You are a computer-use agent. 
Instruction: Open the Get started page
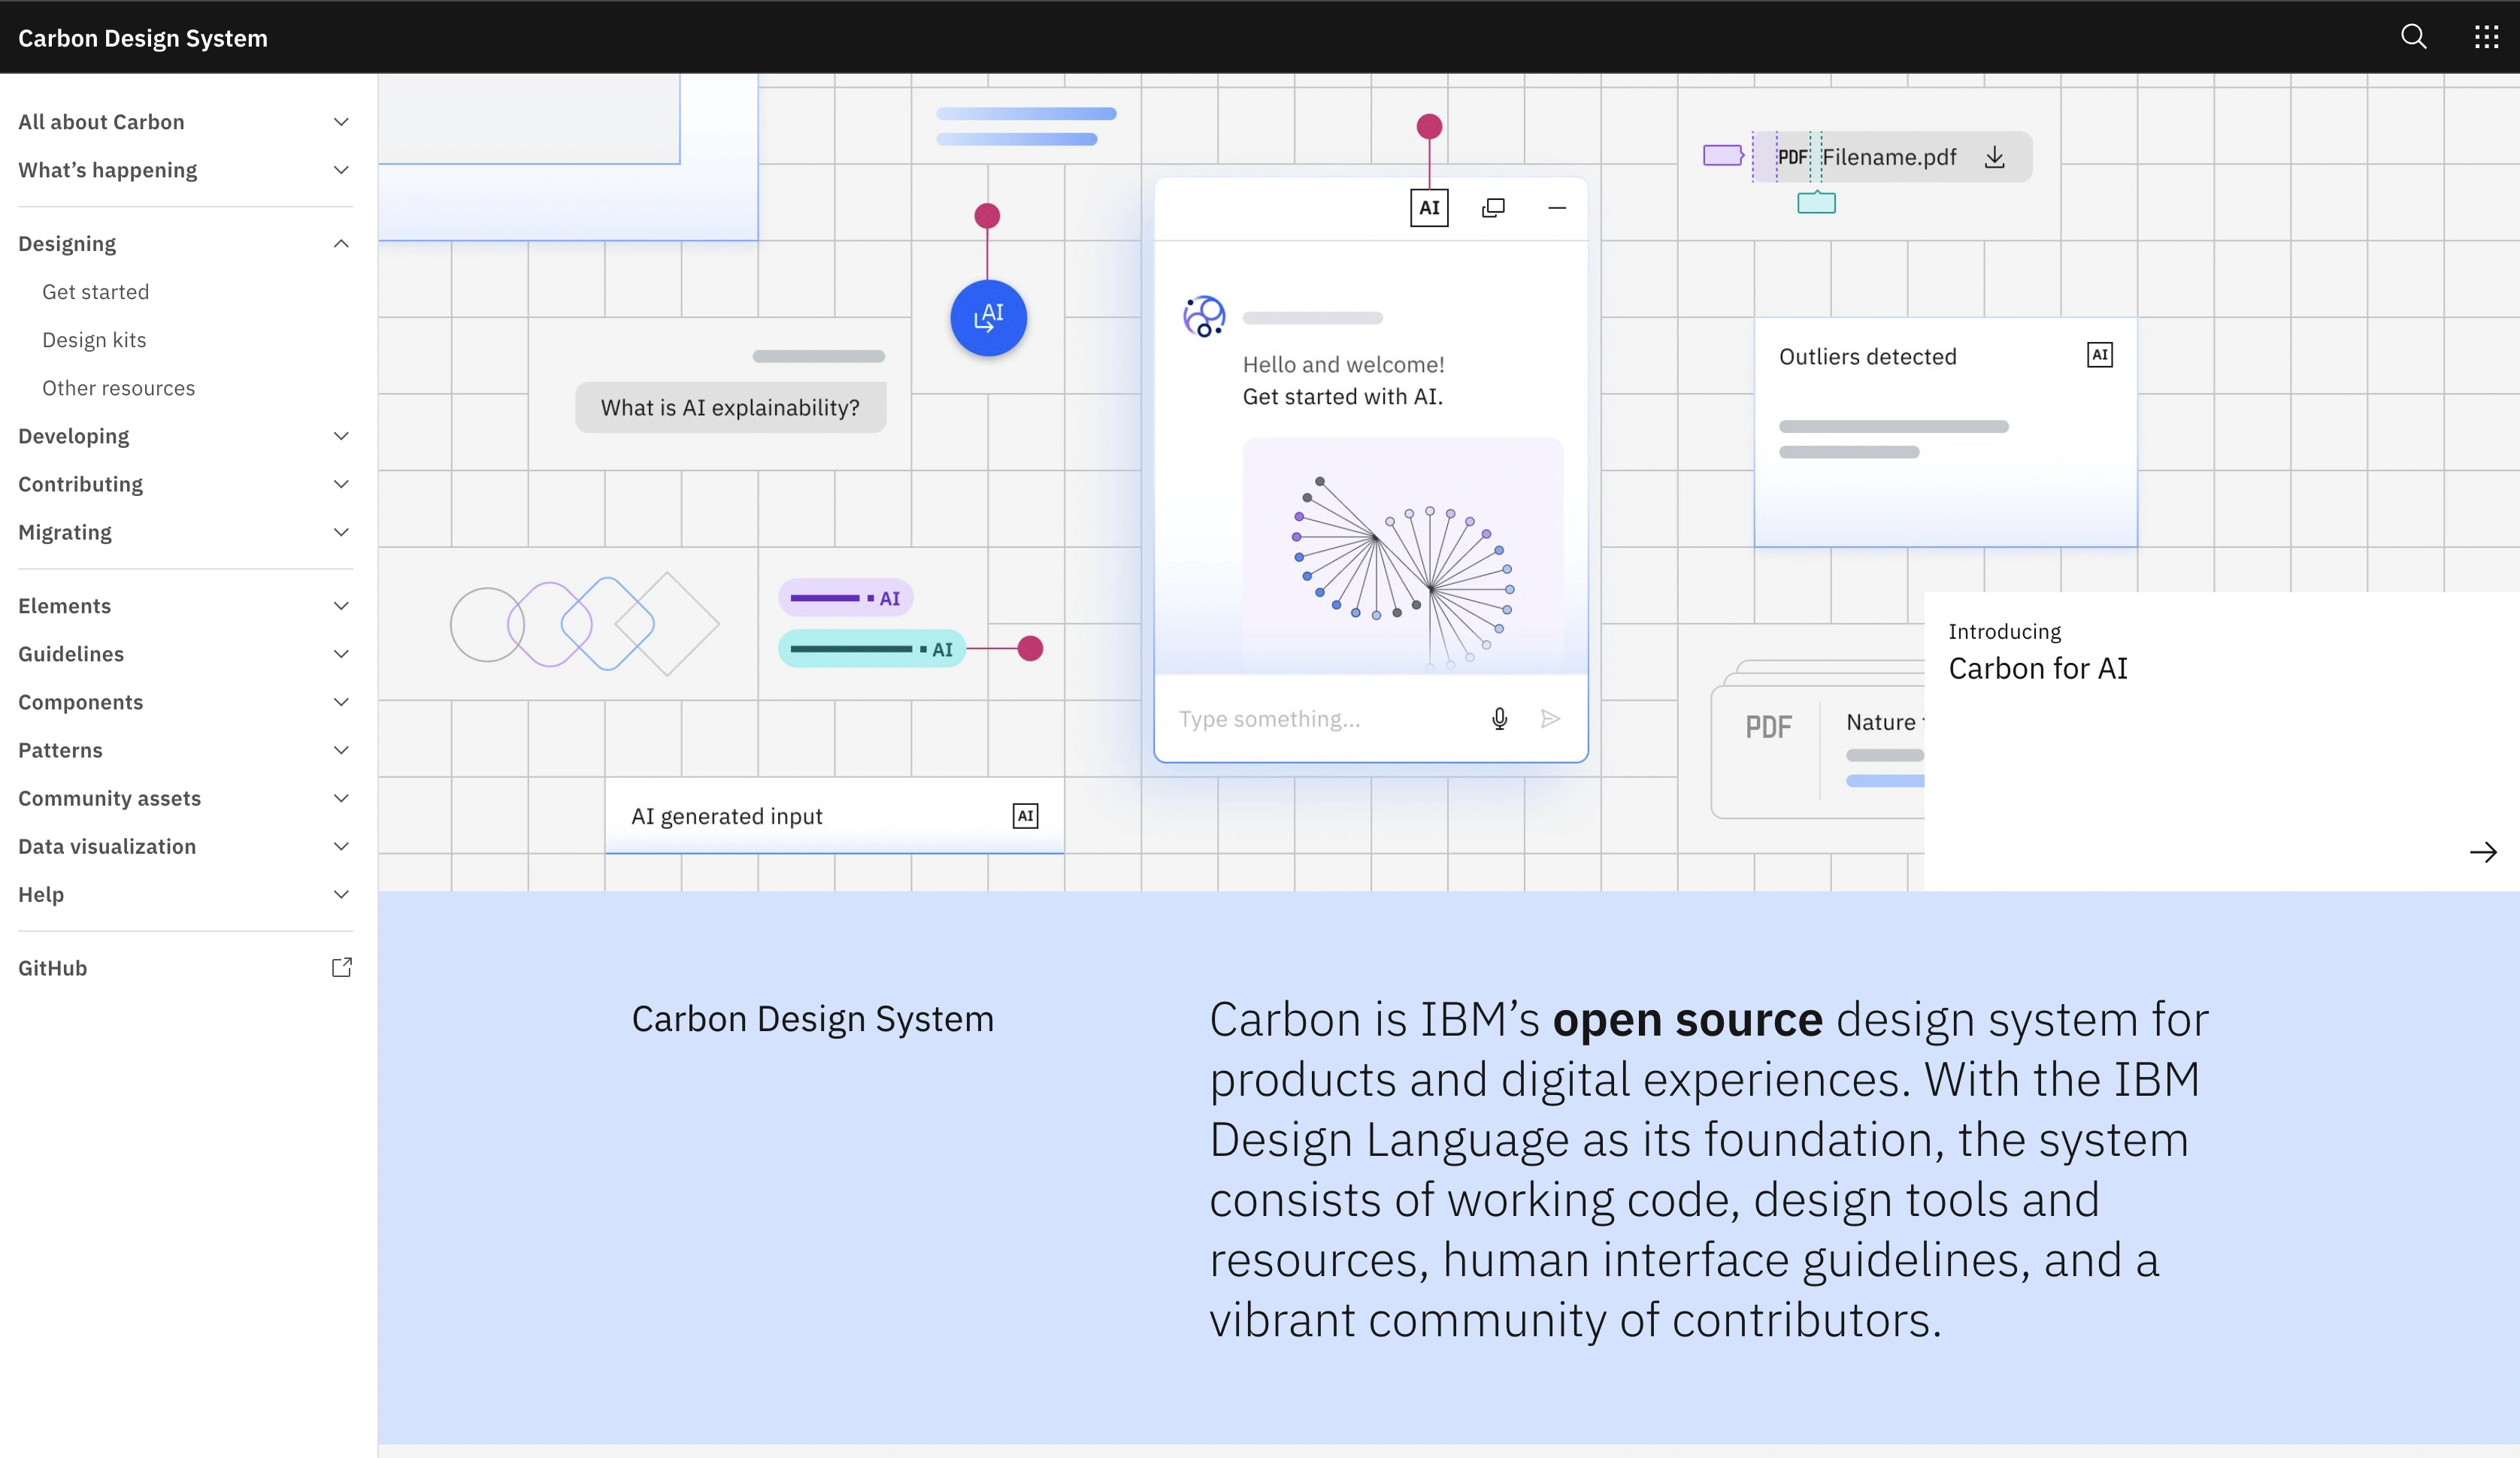pyautogui.click(x=96, y=292)
